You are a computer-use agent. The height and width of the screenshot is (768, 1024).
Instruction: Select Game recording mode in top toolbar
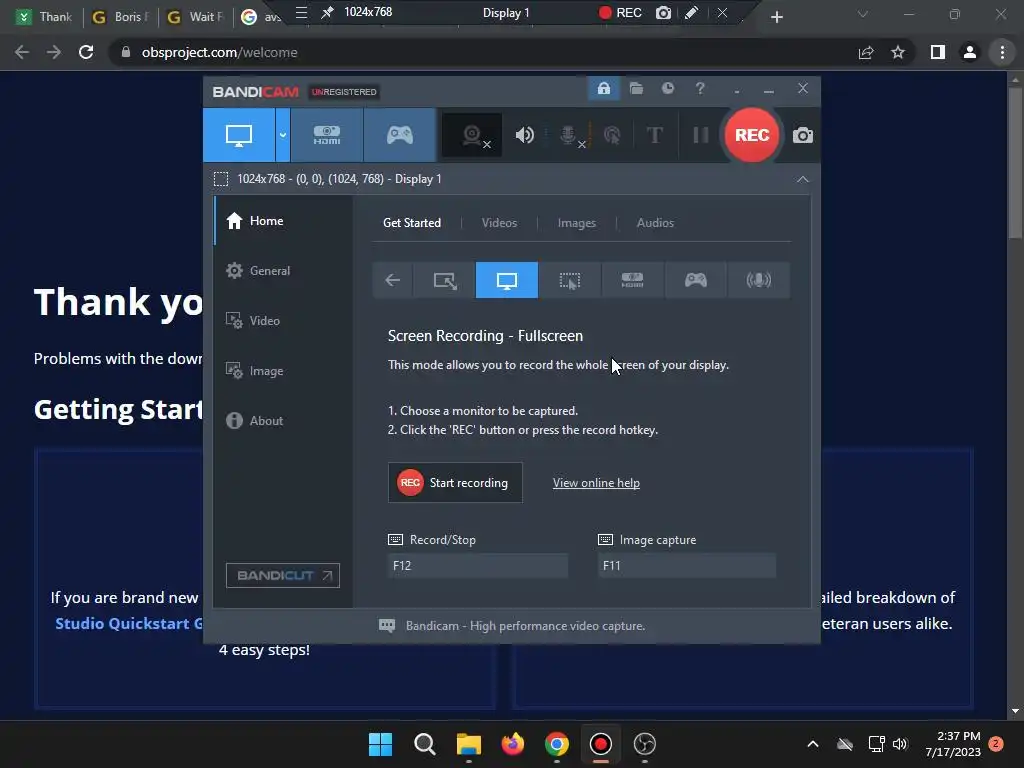coord(400,135)
